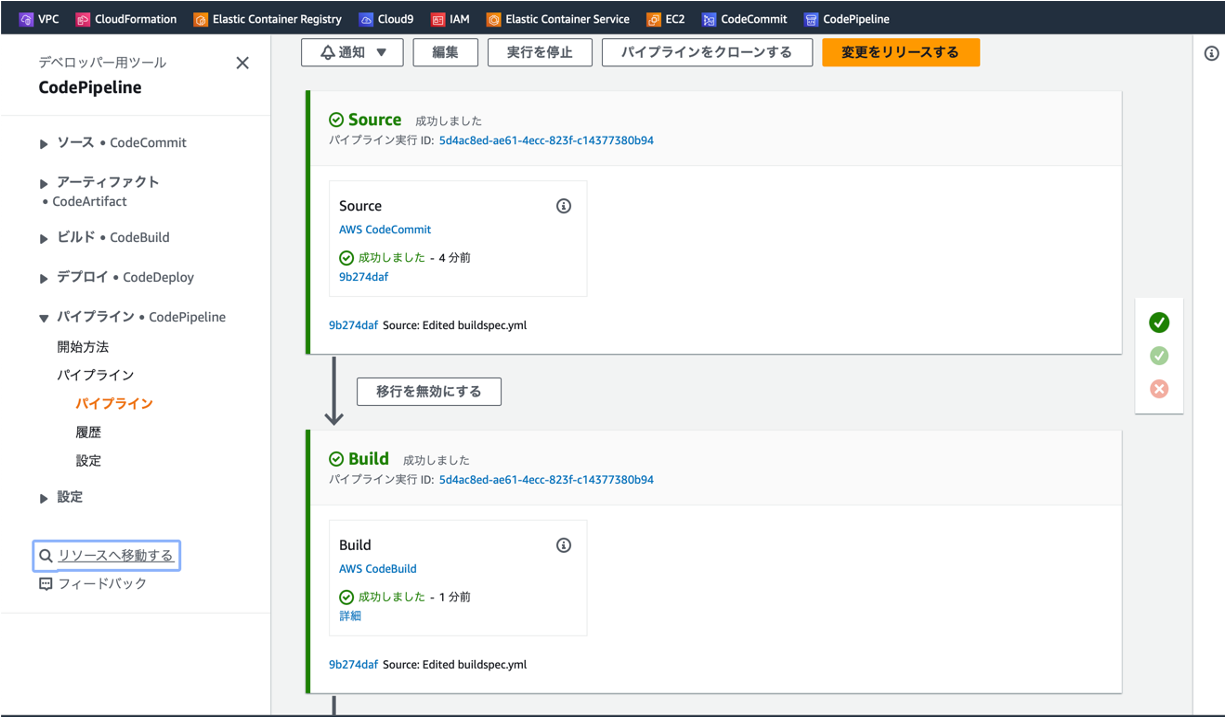Close the CodePipeline sidebar with X icon
The width and height of the screenshot is (1226, 718).
242,63
